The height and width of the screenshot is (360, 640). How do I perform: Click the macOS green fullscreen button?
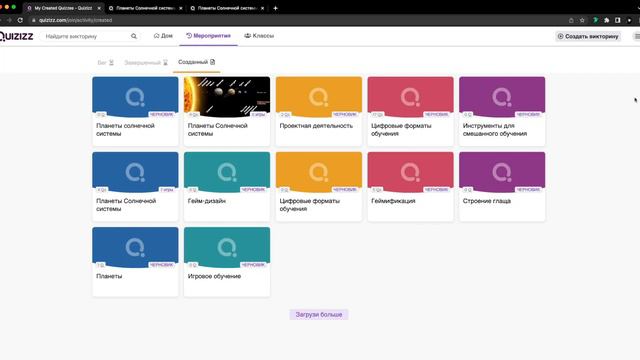tap(14, 7)
